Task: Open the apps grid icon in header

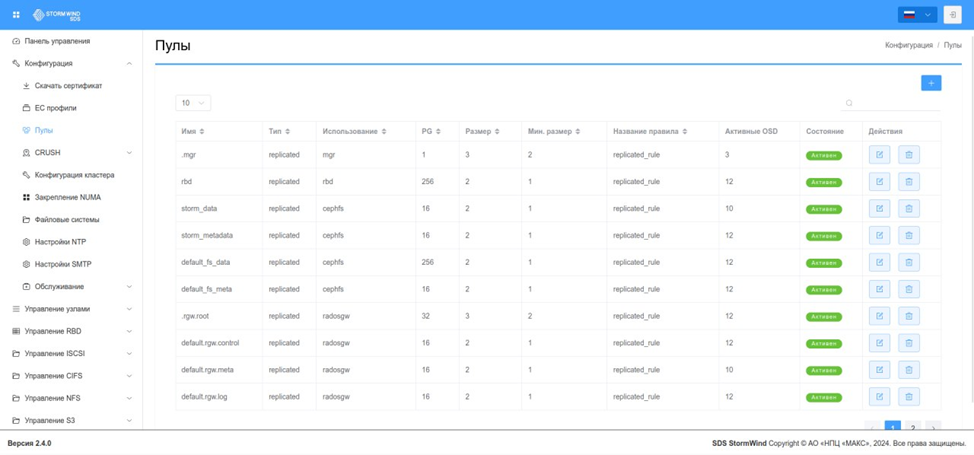Action: pos(16,15)
